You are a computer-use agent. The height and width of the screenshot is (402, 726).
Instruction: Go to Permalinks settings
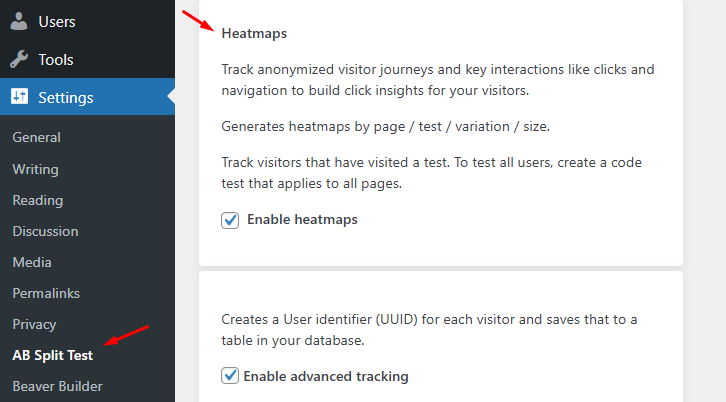pos(46,293)
